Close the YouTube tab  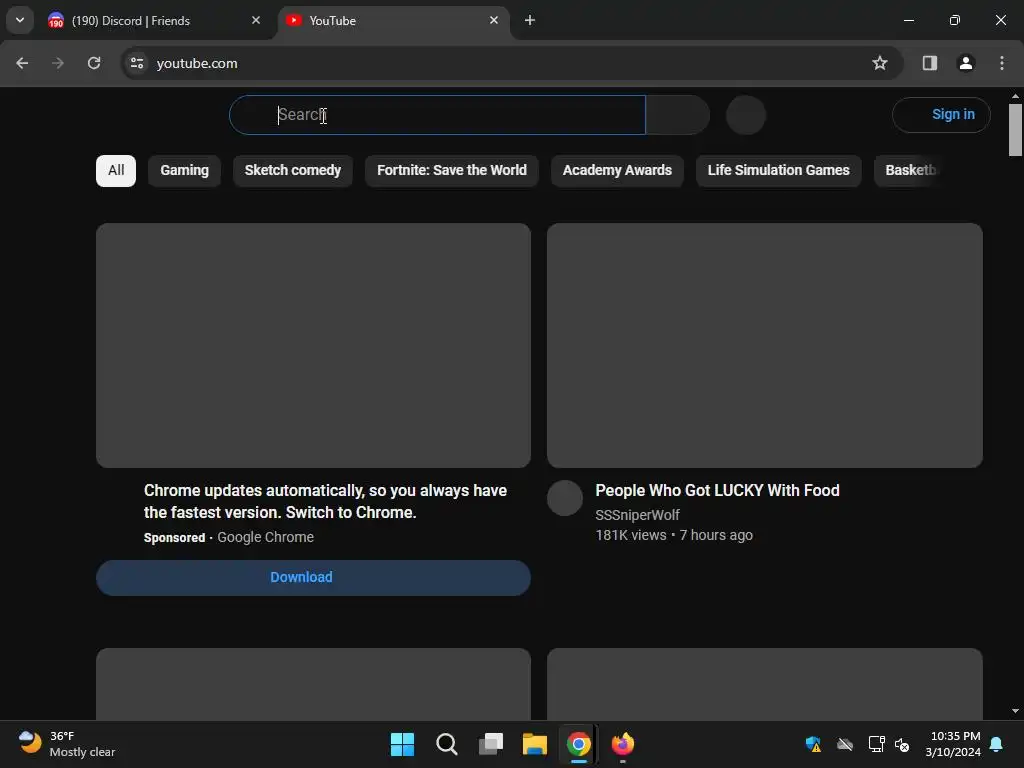click(494, 20)
